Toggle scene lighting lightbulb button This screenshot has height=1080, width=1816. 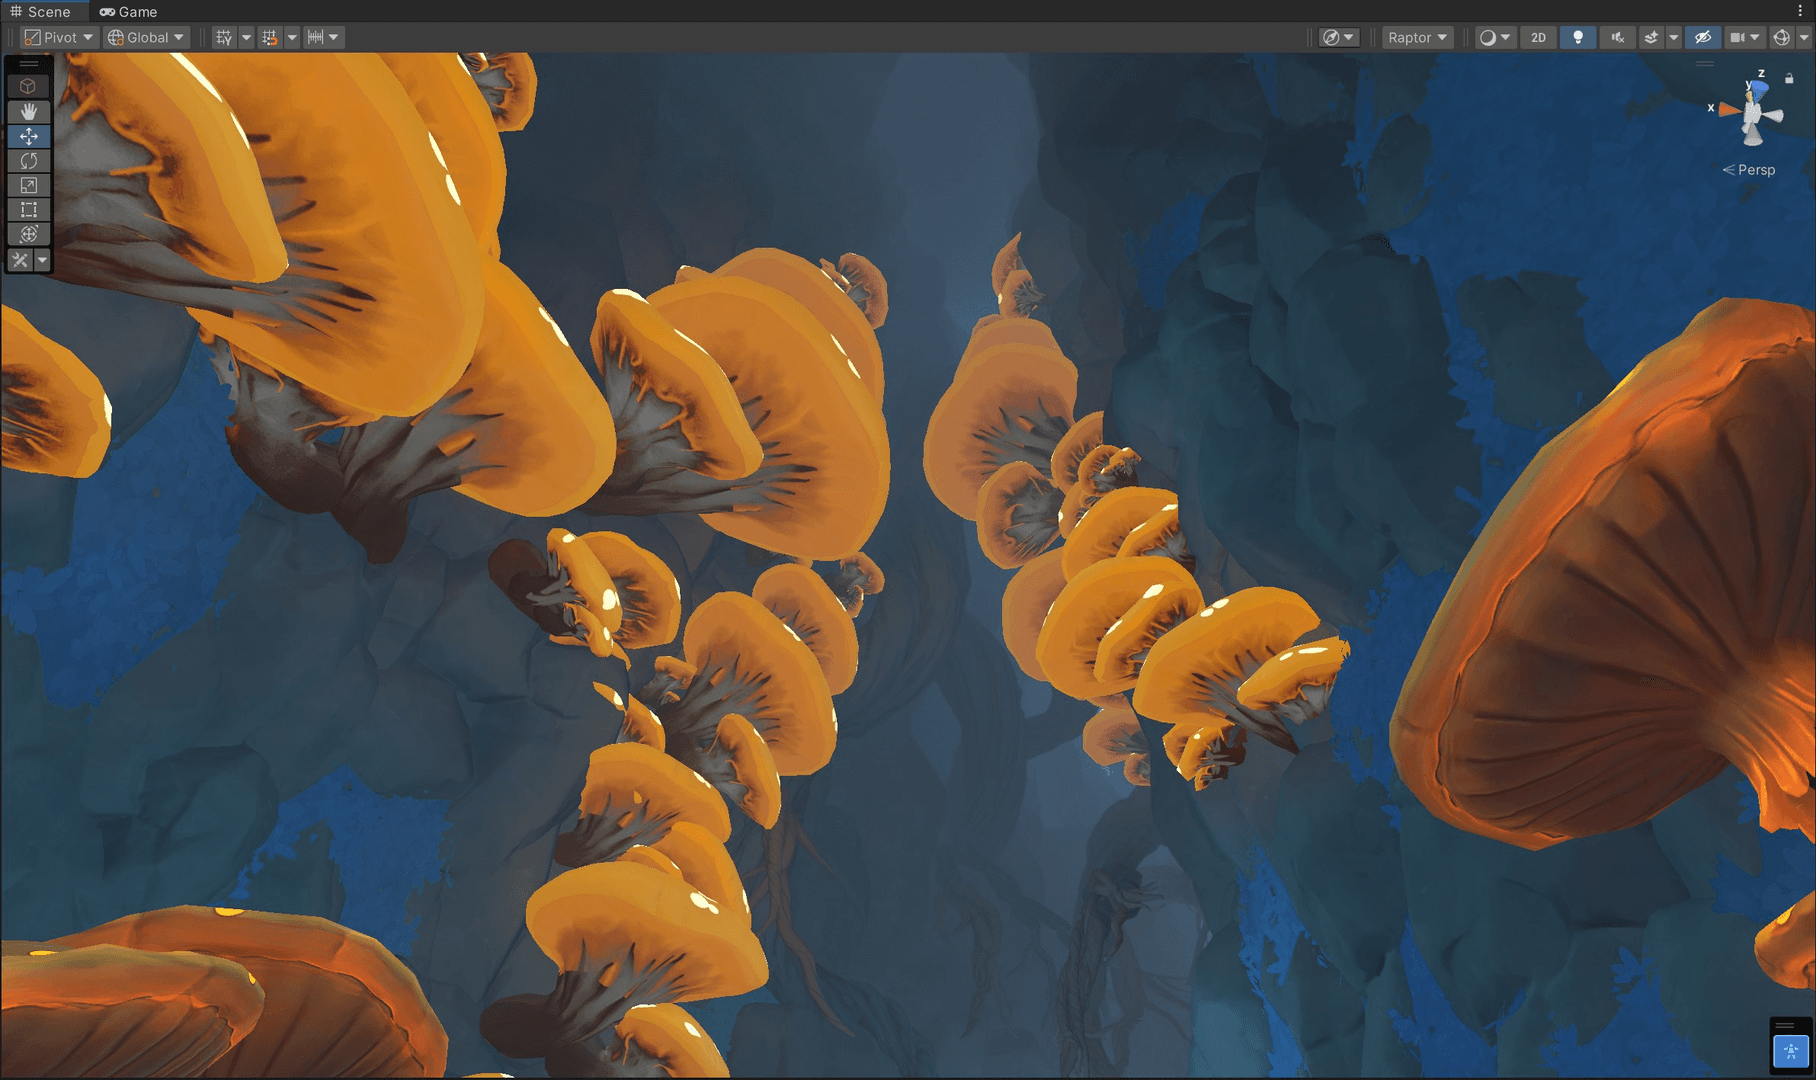point(1578,38)
